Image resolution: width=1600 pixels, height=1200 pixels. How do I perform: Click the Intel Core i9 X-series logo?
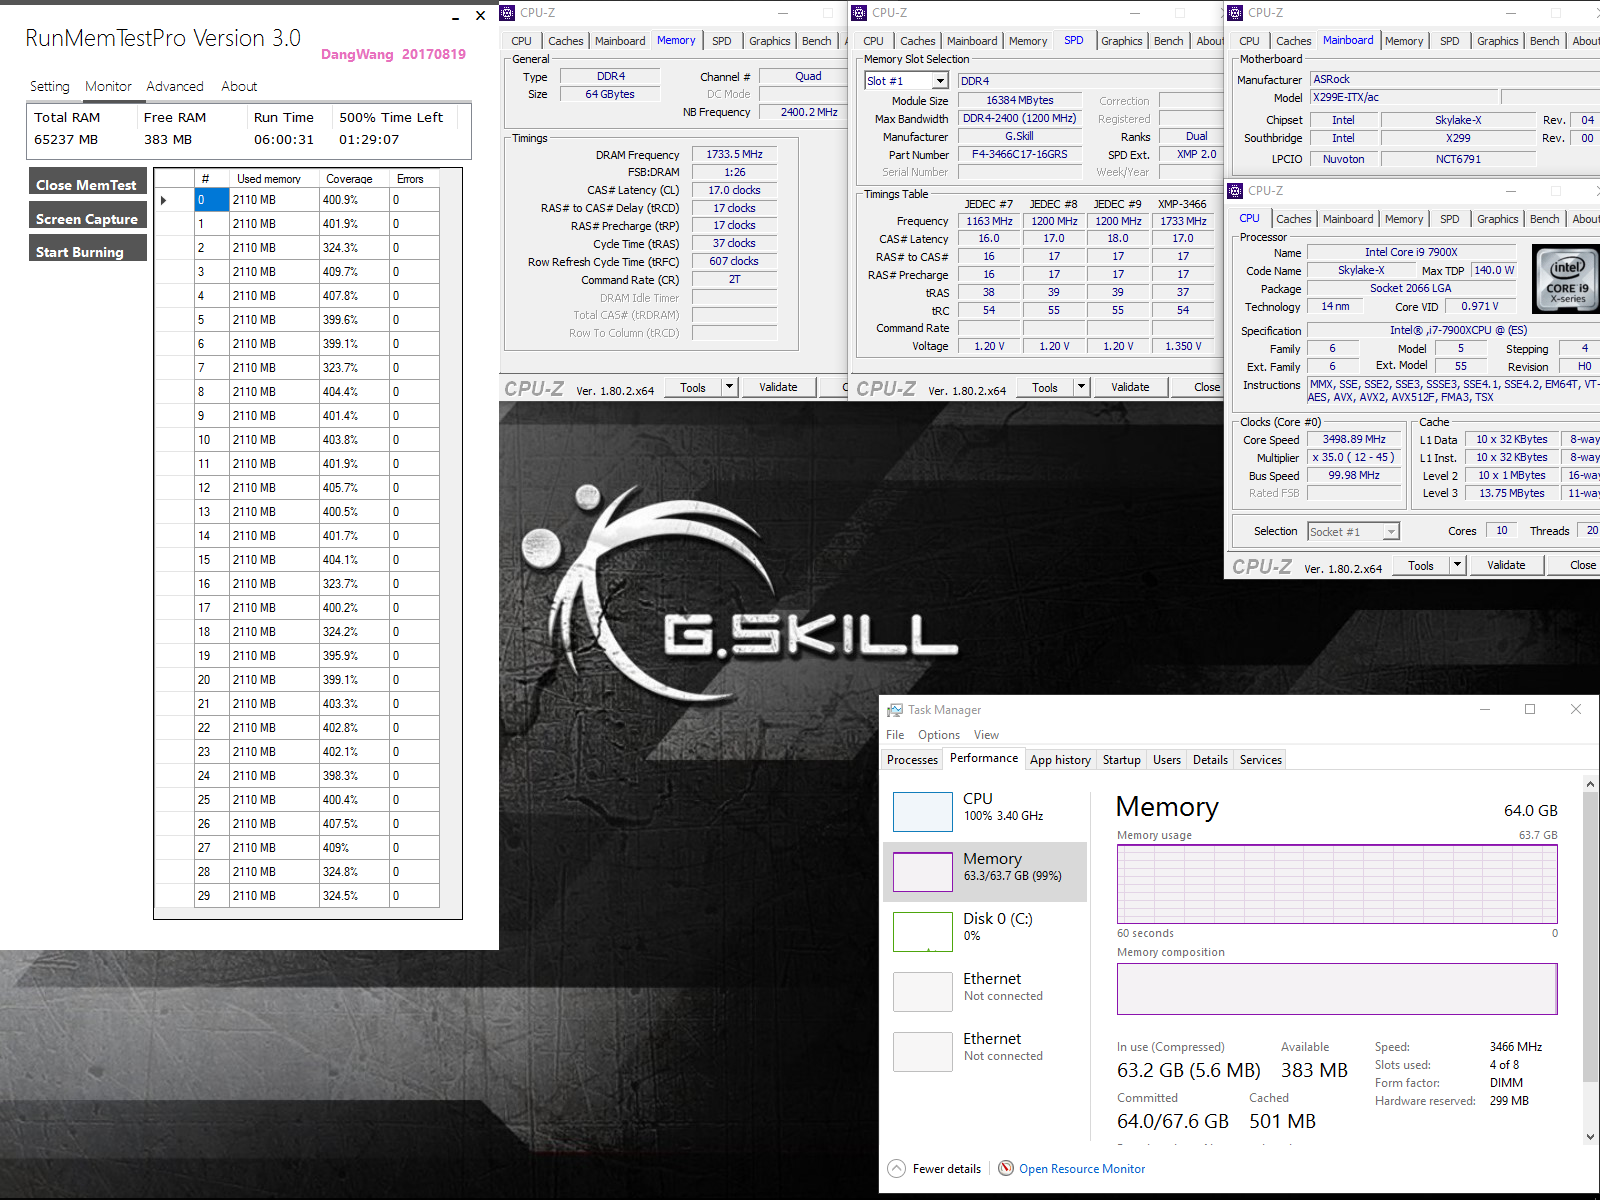(x=1565, y=279)
